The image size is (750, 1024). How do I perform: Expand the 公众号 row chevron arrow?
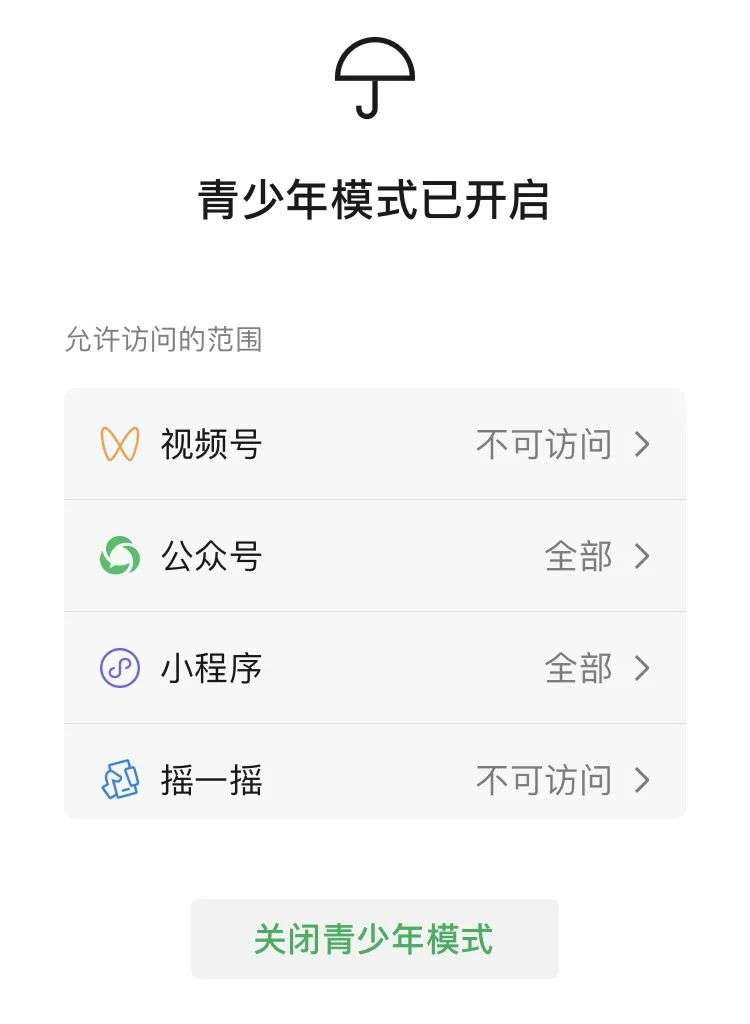642,556
